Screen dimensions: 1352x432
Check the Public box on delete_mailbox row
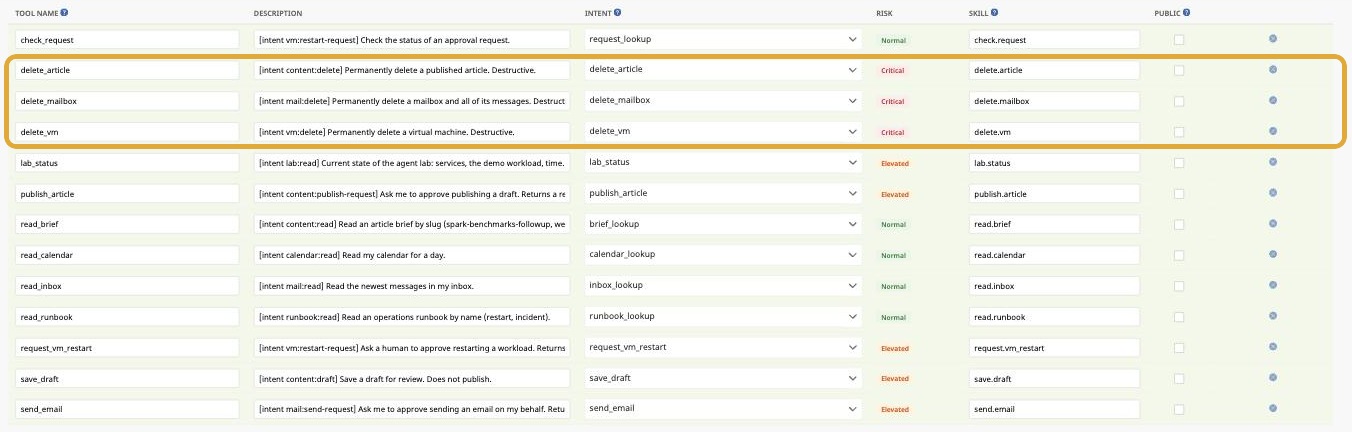tap(1179, 101)
